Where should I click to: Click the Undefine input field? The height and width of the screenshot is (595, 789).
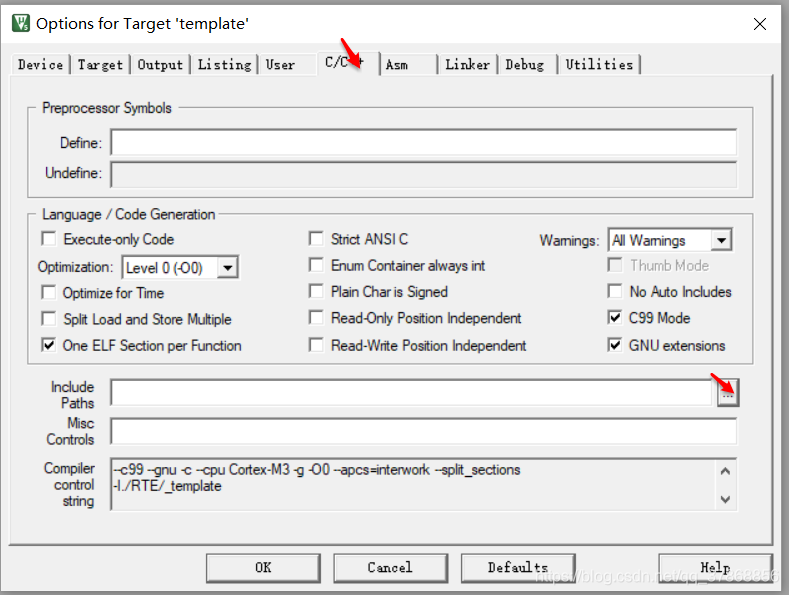point(424,174)
